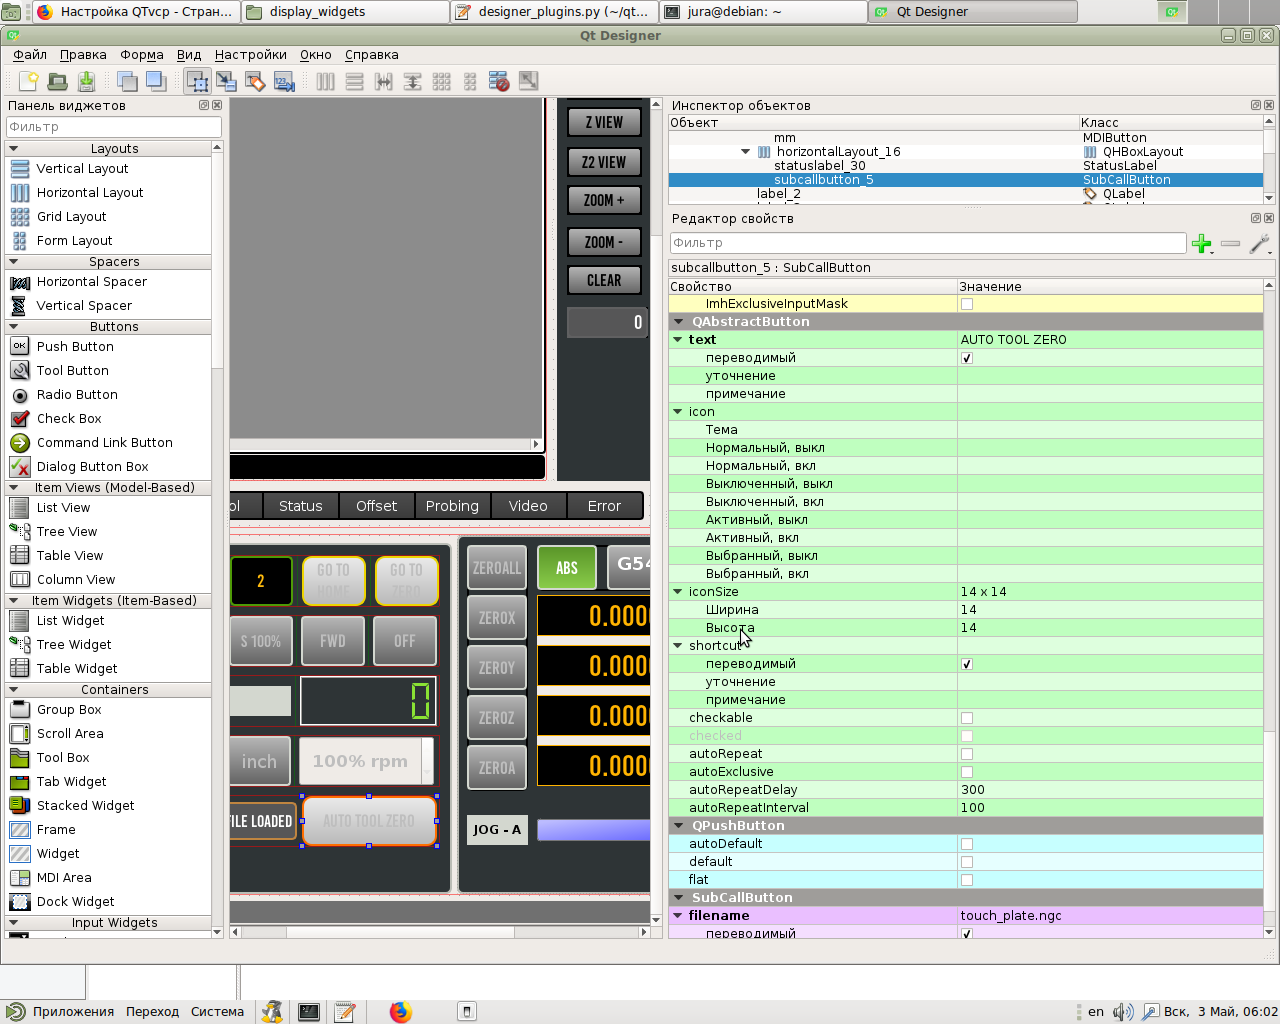Viewport: 1280px width, 1024px height.
Task: Create a new form via toolbar icon
Action: 28,81
